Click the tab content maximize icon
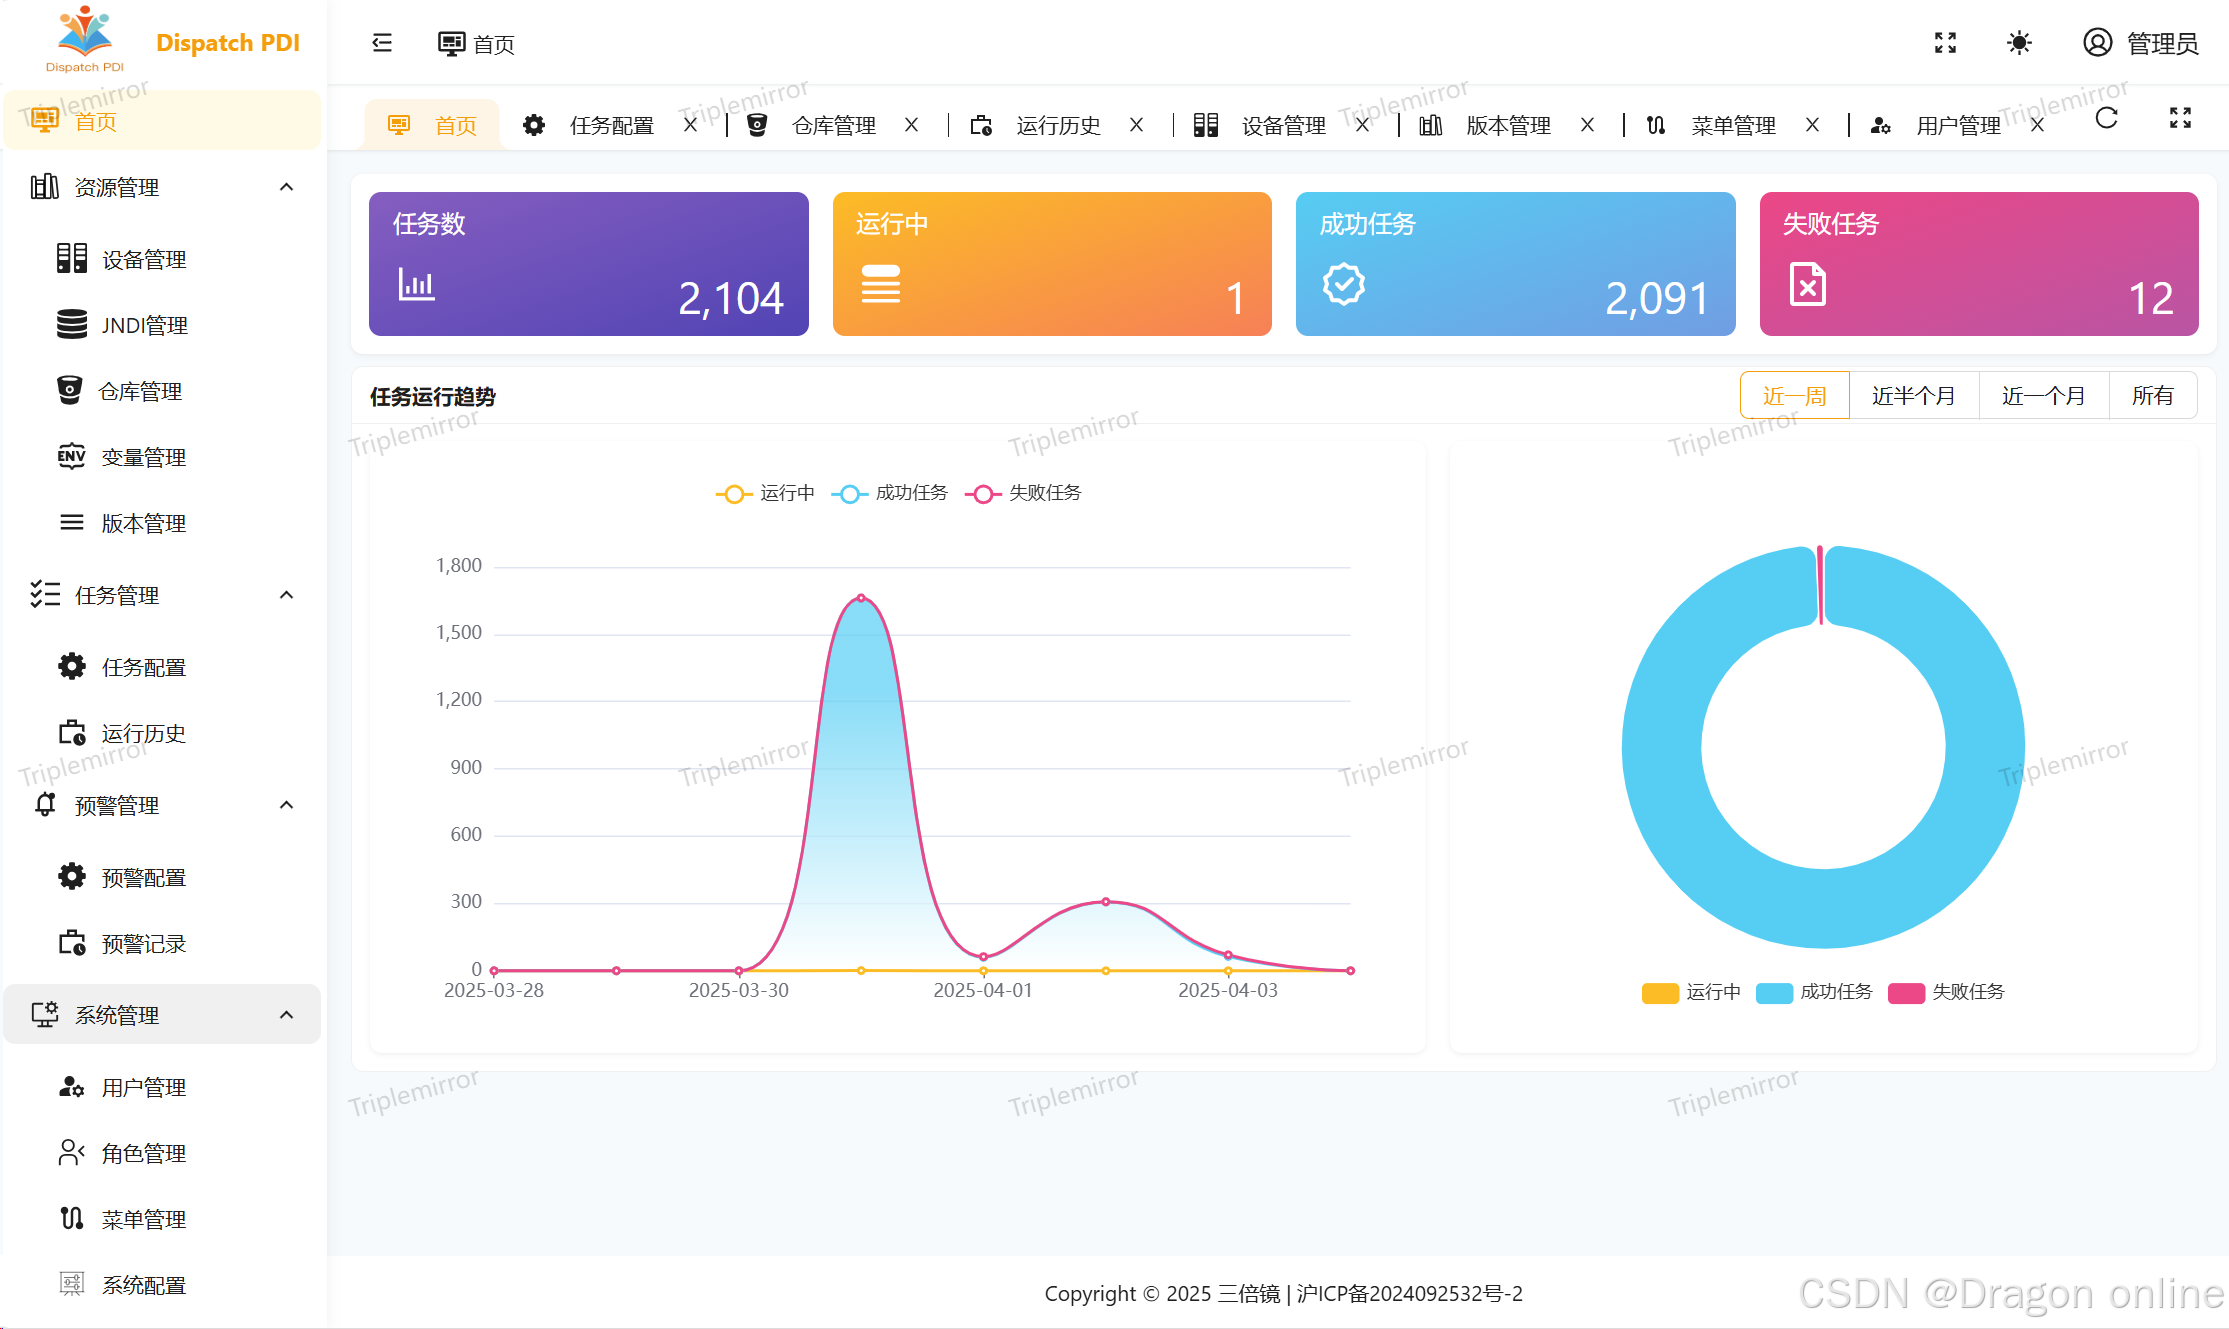 [2180, 119]
